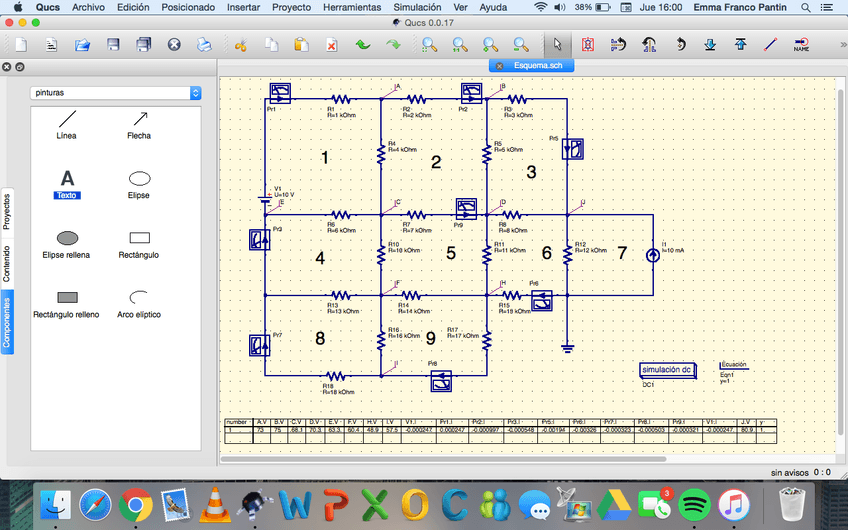This screenshot has height=530, width=848.
Task: Activate the select pointer tool
Action: click(x=557, y=45)
